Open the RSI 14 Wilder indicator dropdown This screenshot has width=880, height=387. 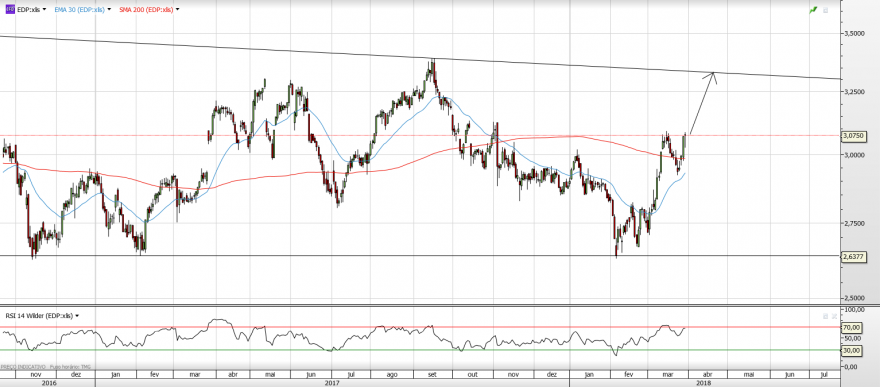[77, 316]
